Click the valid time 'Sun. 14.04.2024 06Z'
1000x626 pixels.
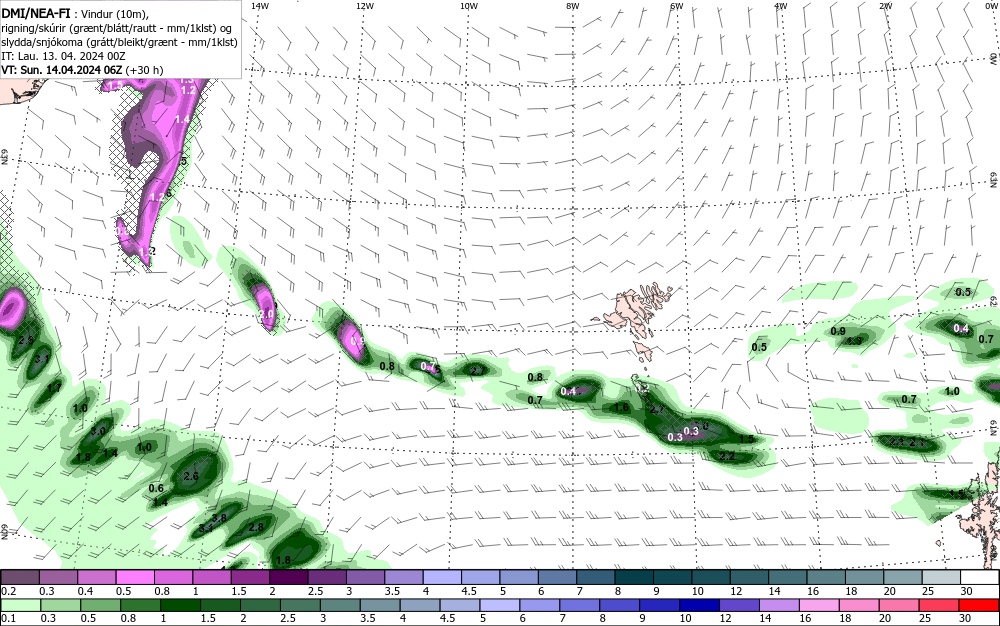71,70
